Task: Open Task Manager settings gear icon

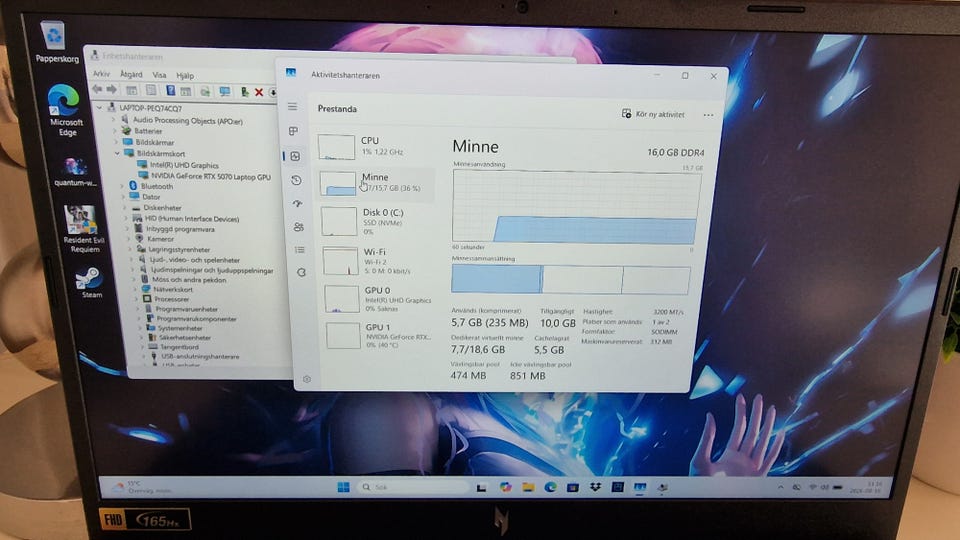Action: coord(307,379)
